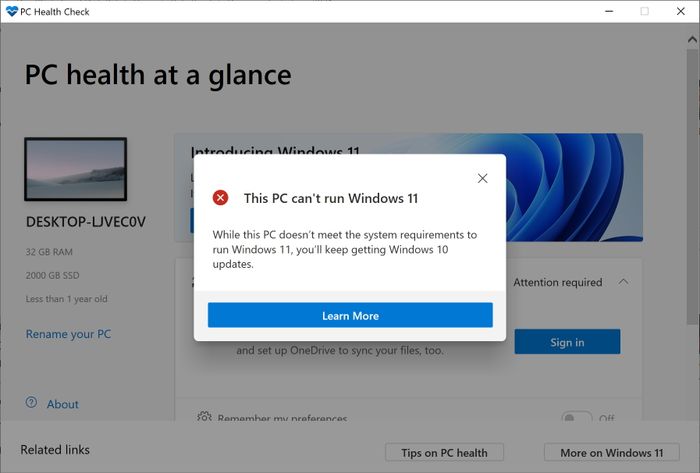Open Tips on PC health
This screenshot has height=473, width=700.
pyautogui.click(x=444, y=452)
